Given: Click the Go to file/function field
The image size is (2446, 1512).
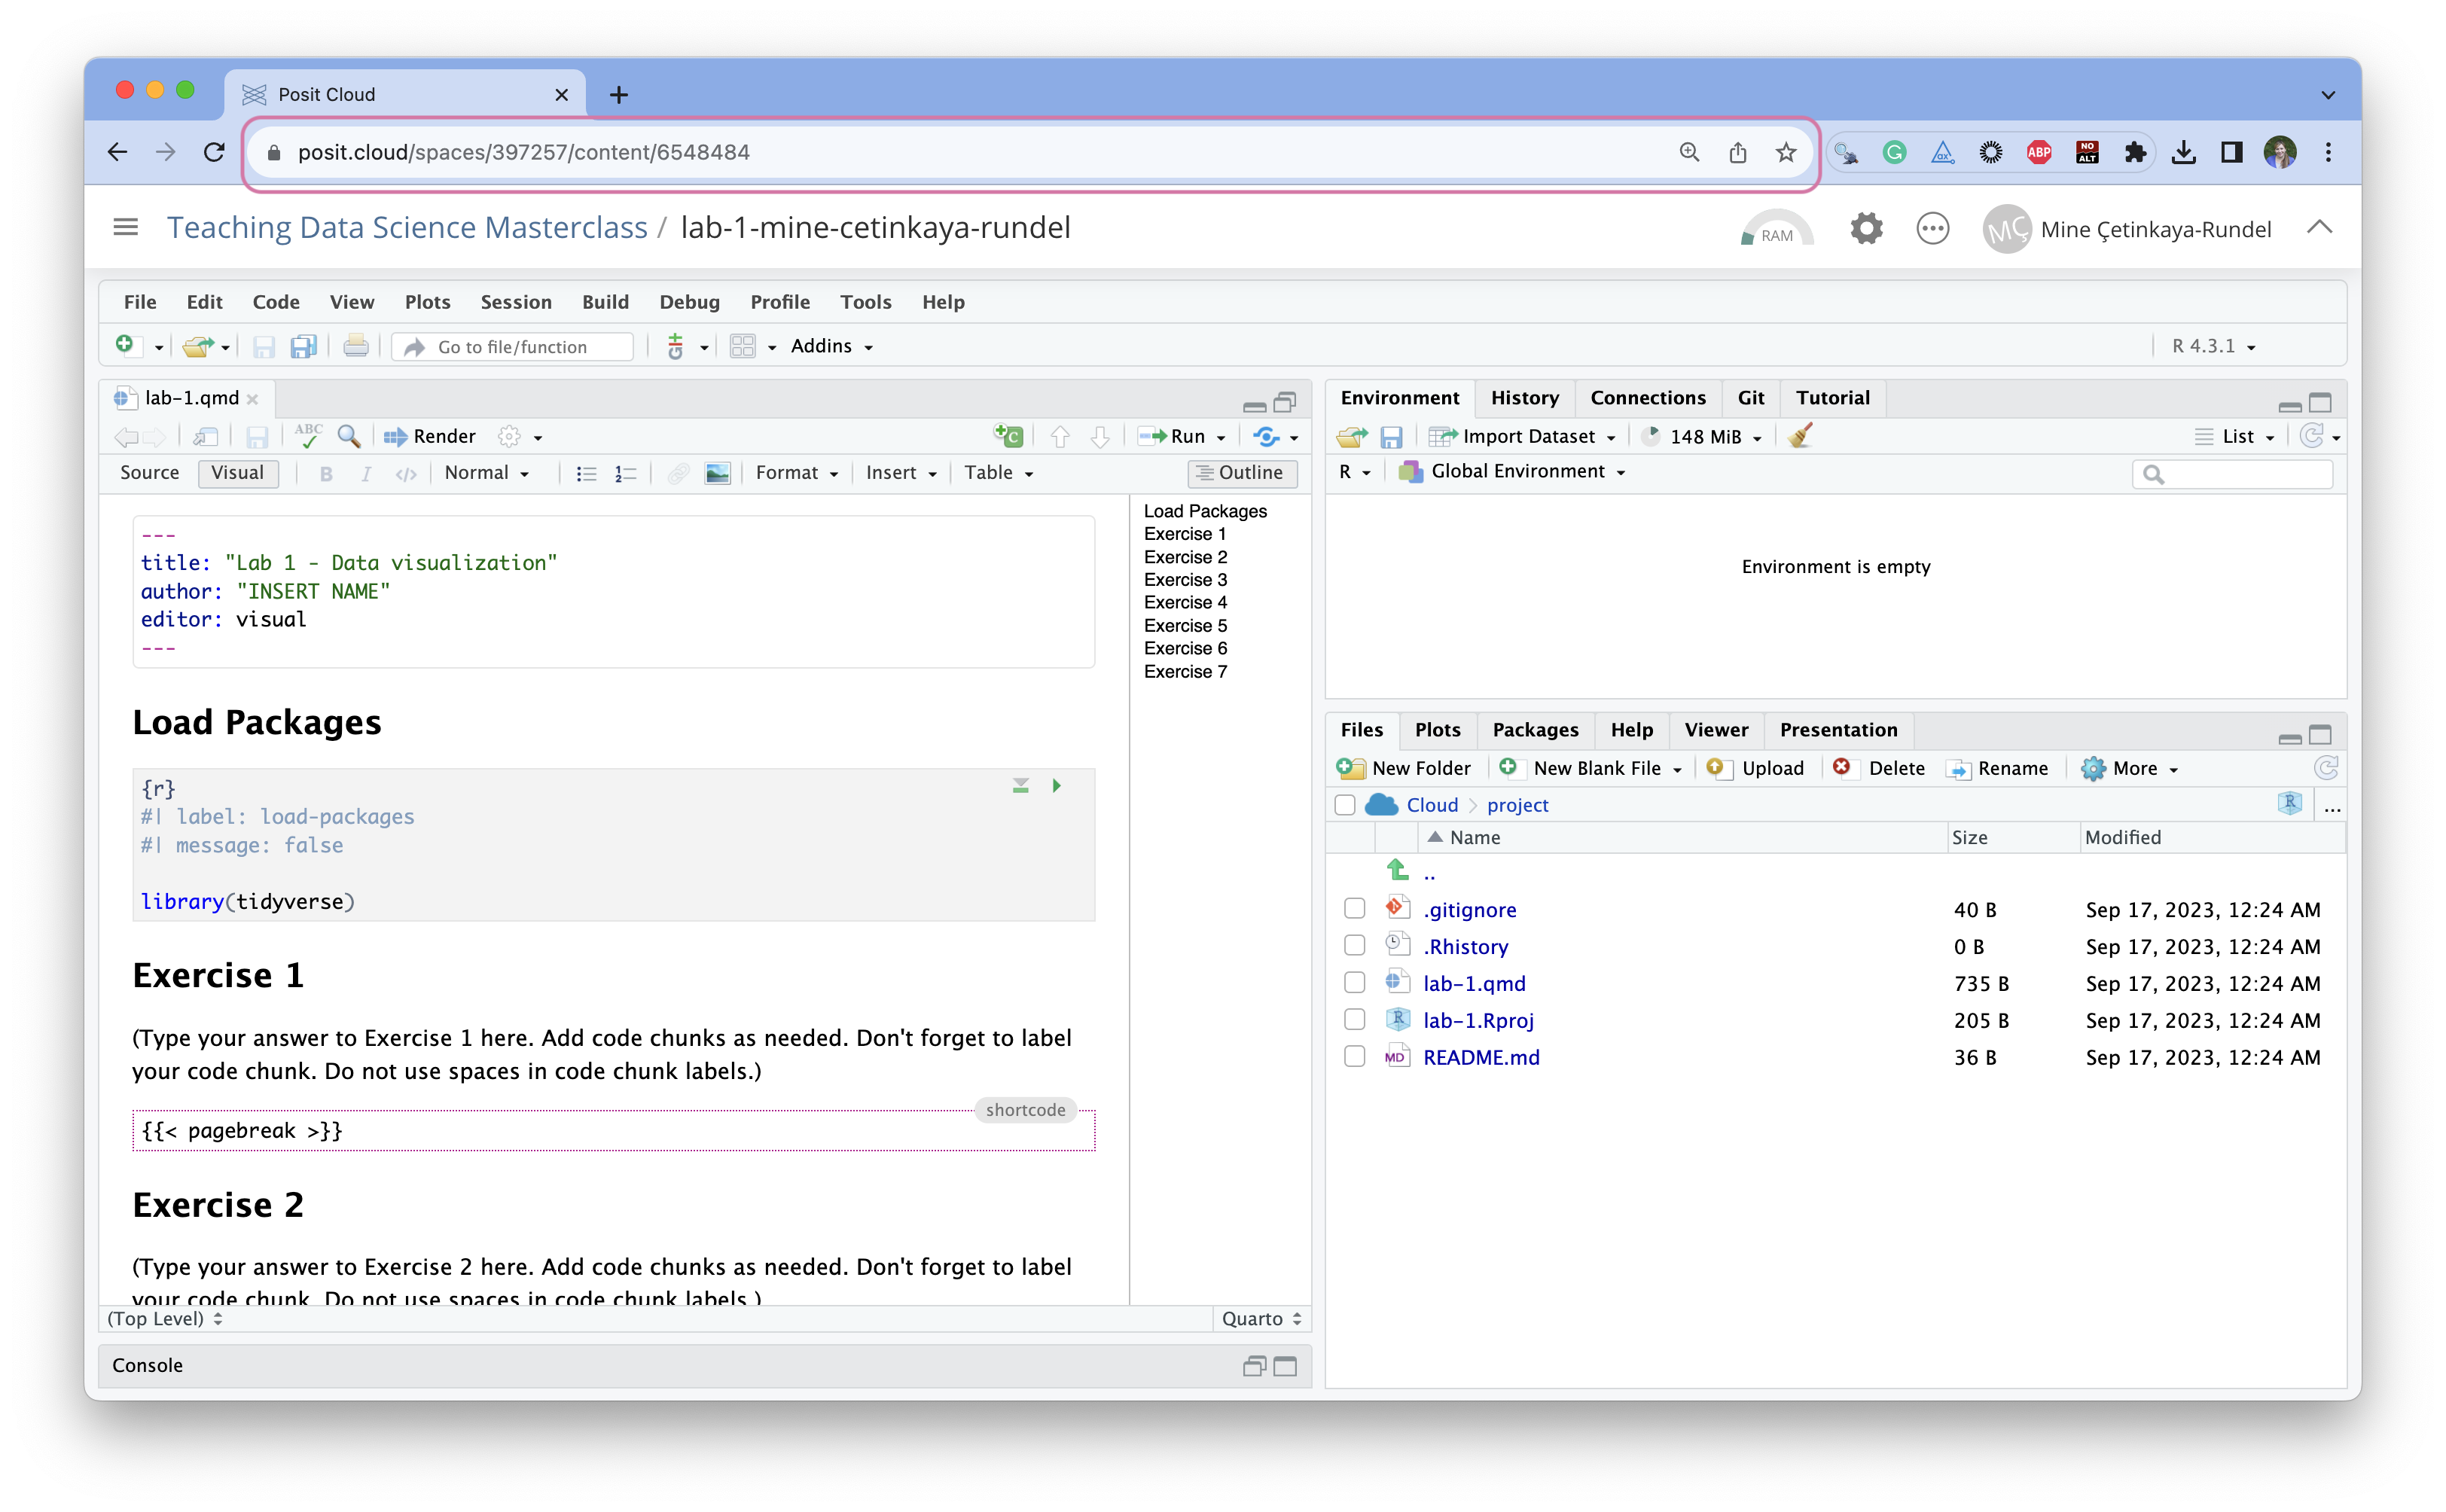Looking at the screenshot, I should click(x=513, y=347).
